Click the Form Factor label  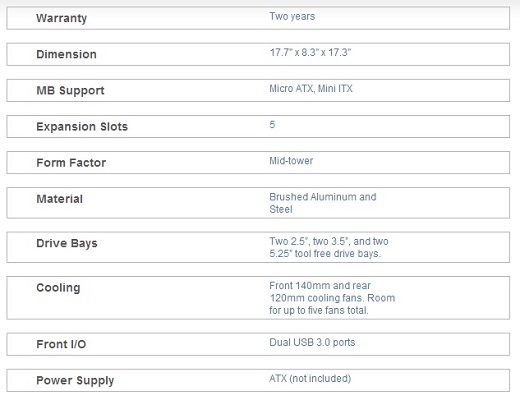[71, 163]
